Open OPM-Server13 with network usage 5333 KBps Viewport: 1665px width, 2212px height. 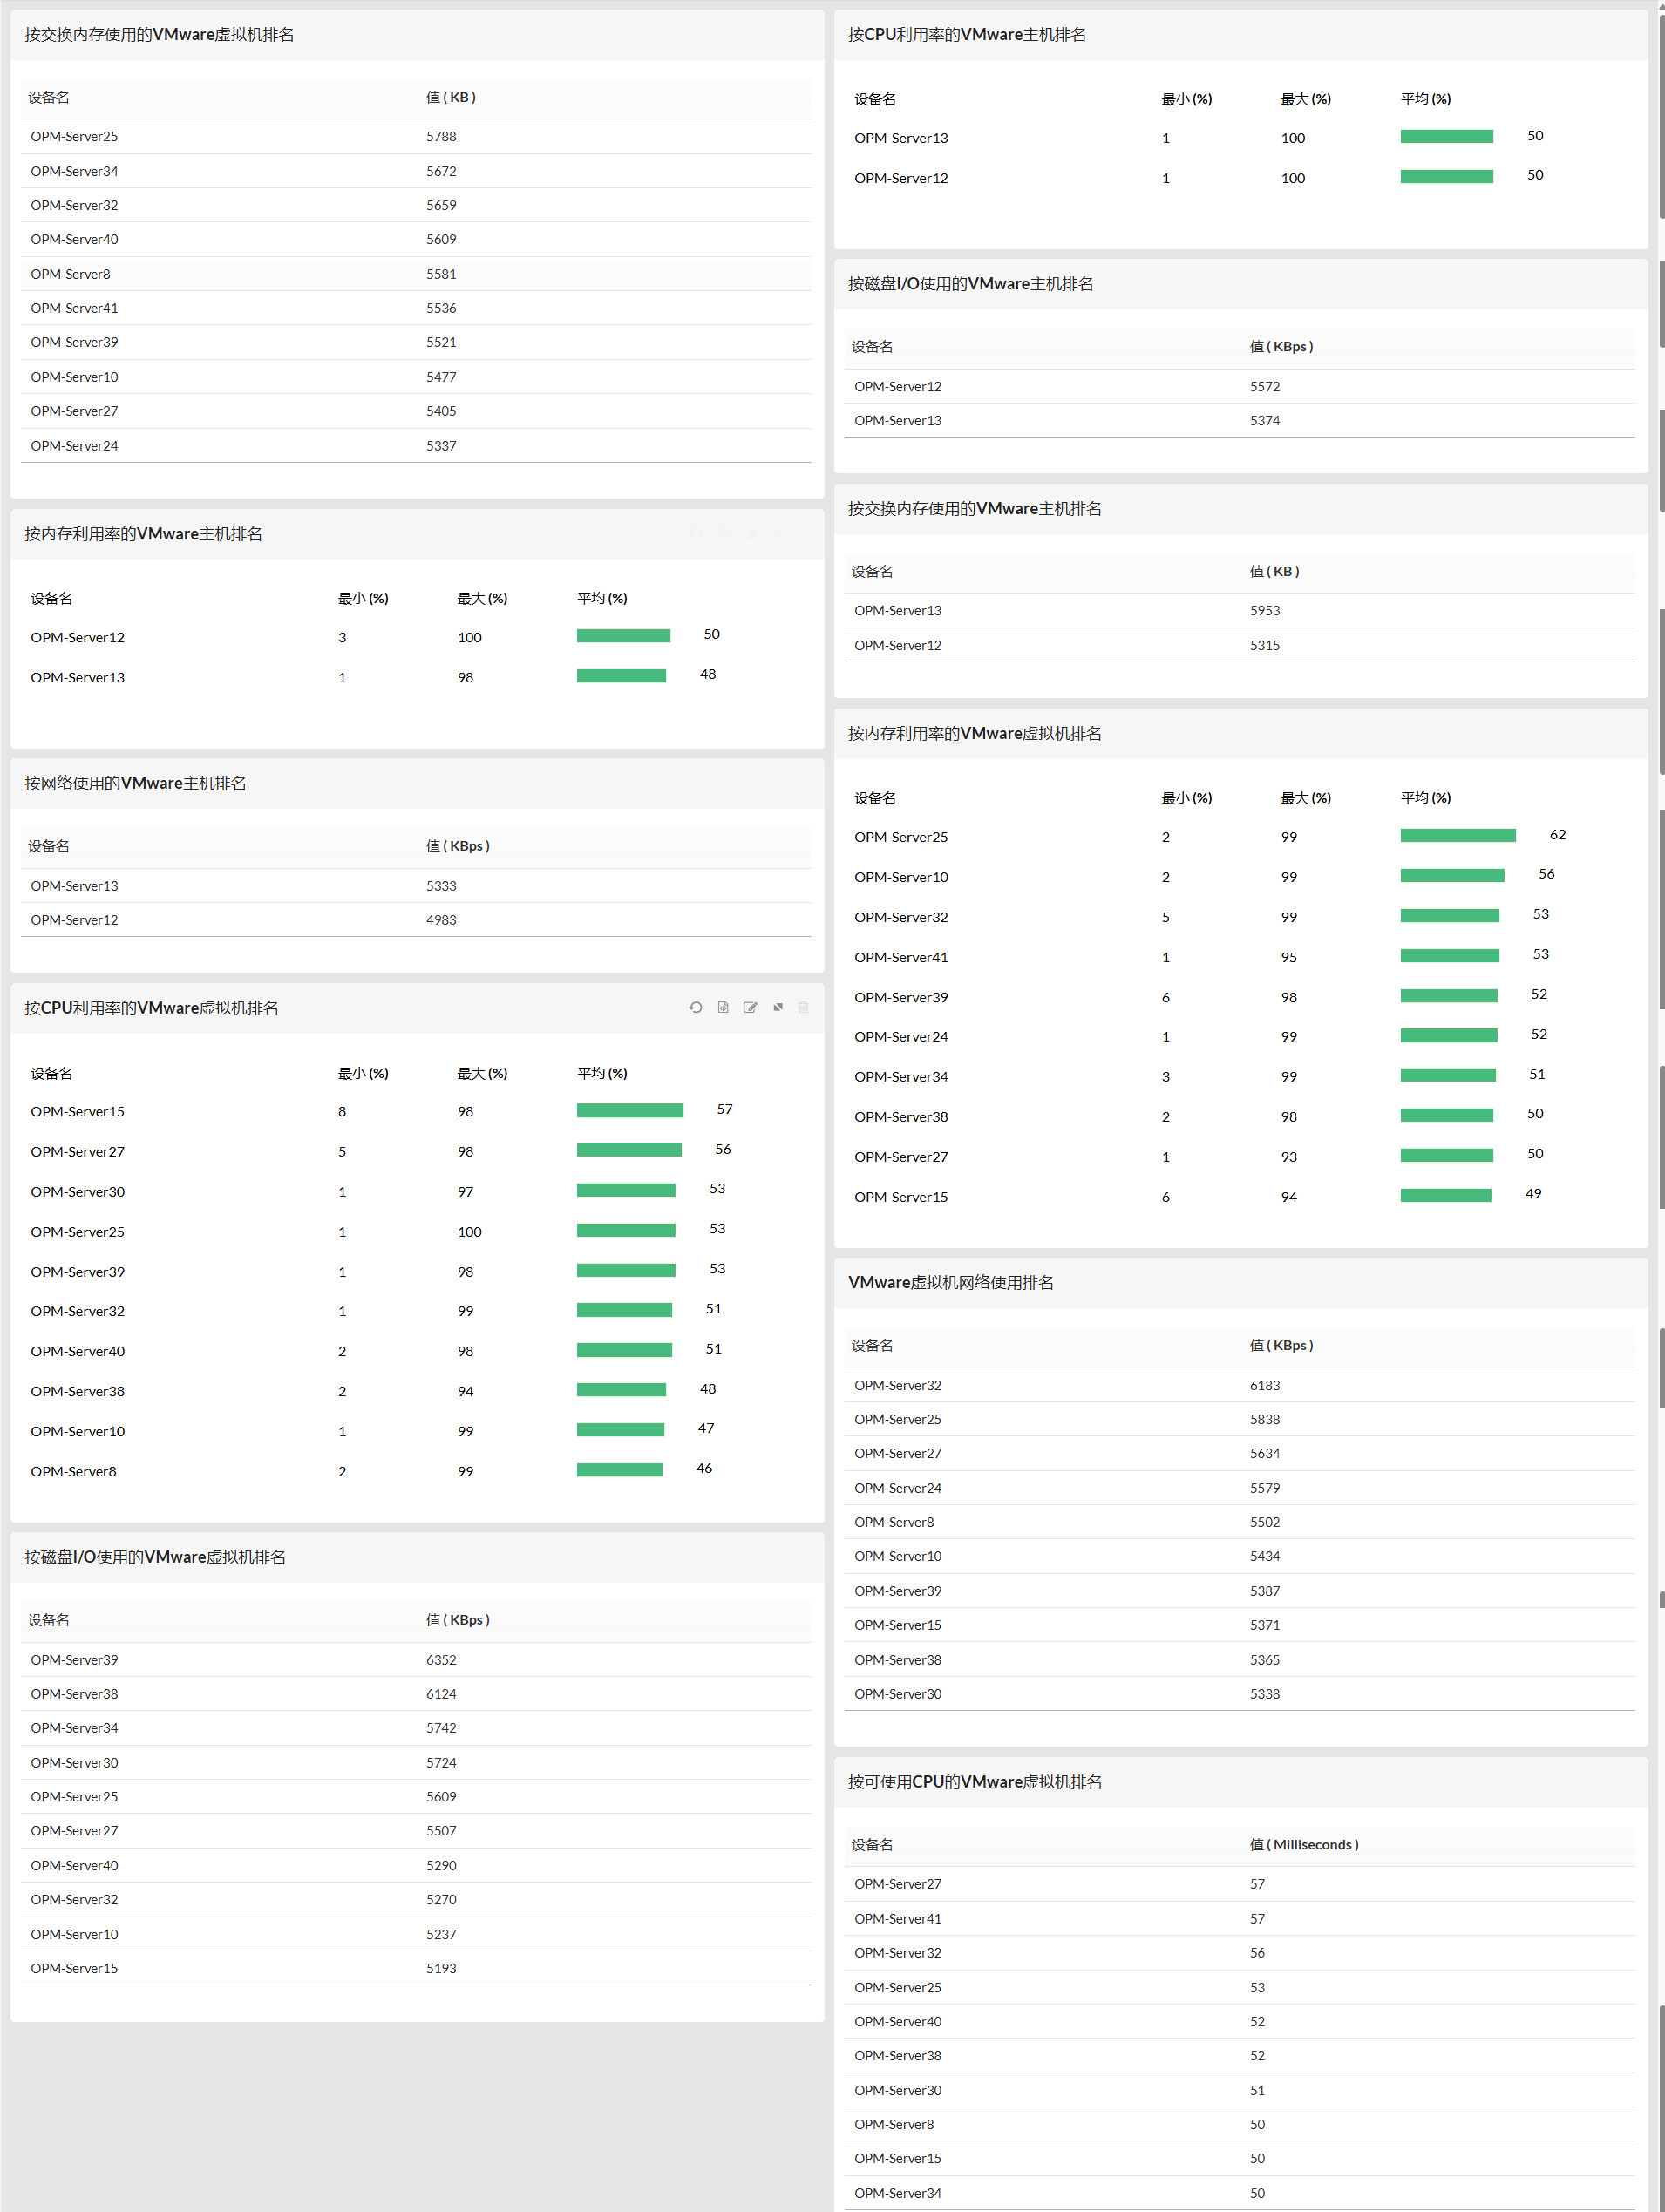pyautogui.click(x=74, y=886)
